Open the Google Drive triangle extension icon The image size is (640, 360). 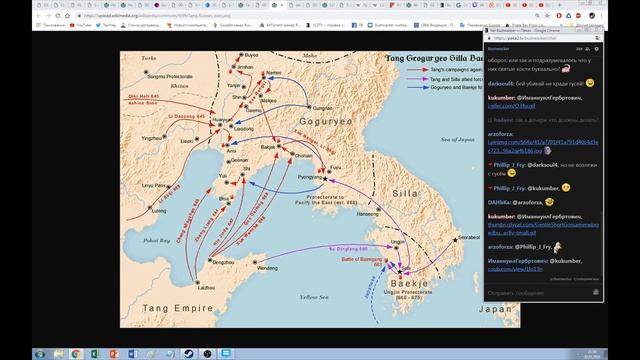[x=569, y=16]
